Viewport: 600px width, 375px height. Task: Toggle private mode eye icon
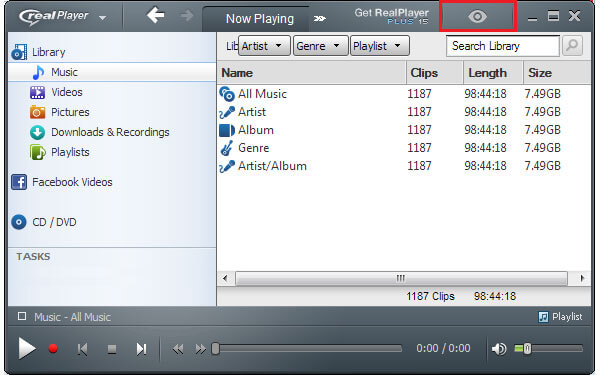click(x=477, y=16)
